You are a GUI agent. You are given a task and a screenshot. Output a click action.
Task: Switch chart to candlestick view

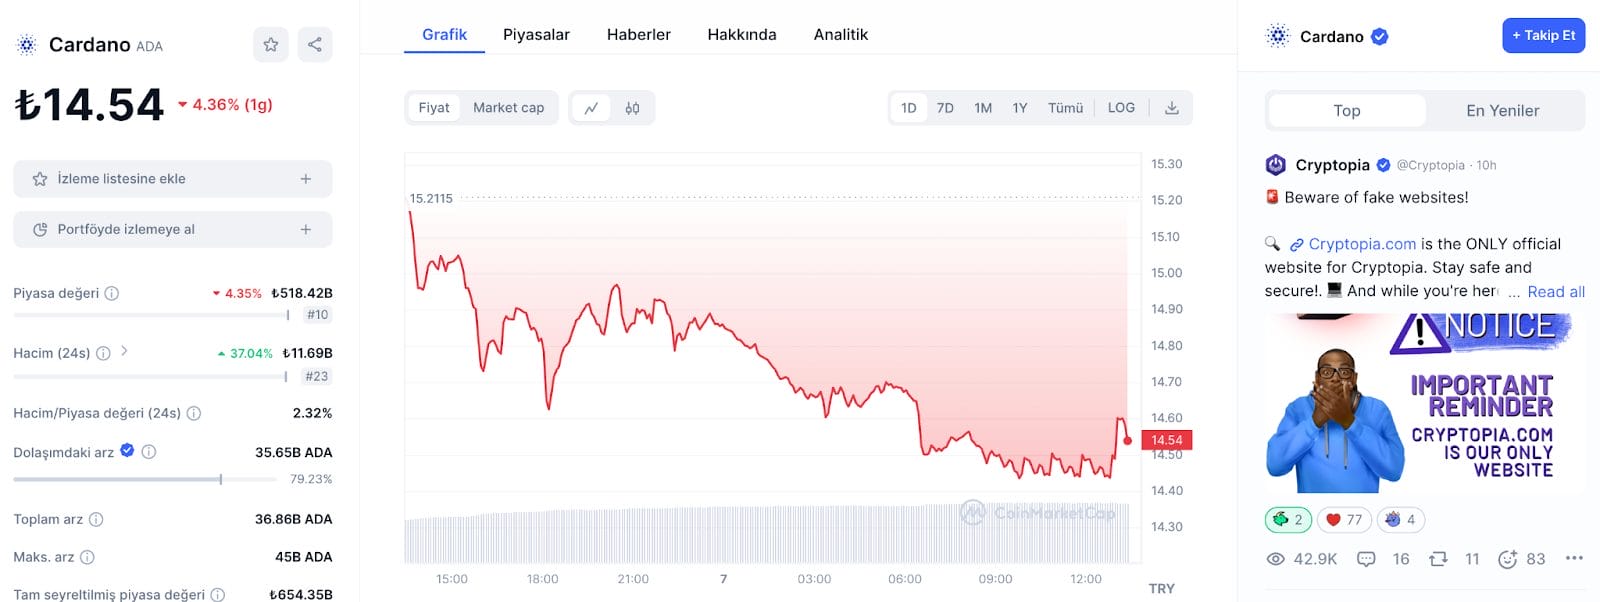634,107
